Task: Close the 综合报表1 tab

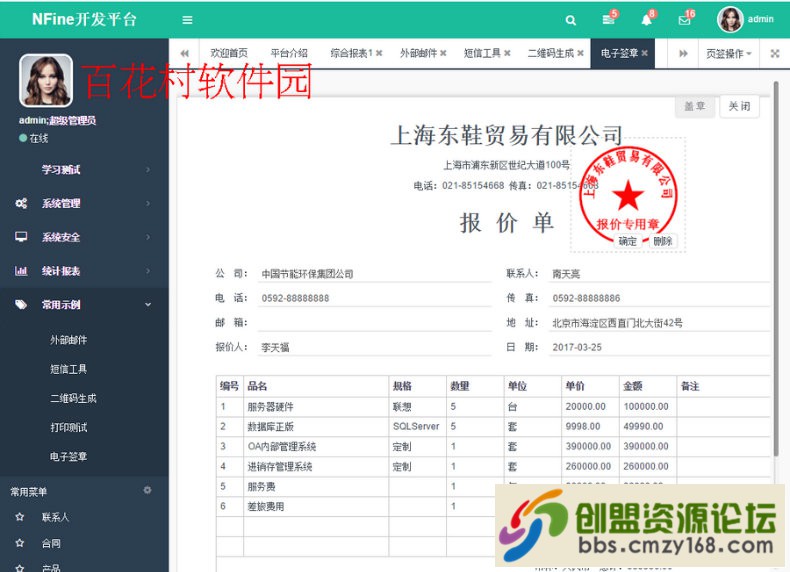Action: (379, 53)
